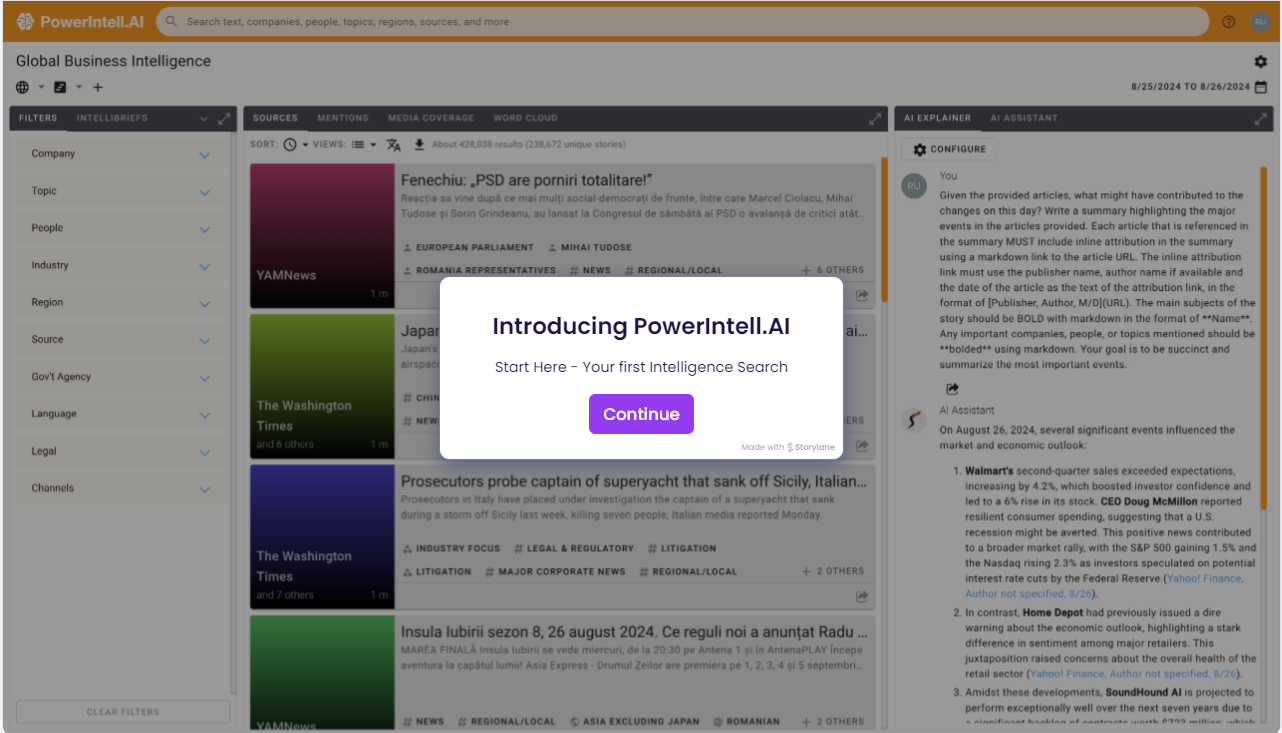
Task: Click the Industry Focus tag
Action: 451,548
